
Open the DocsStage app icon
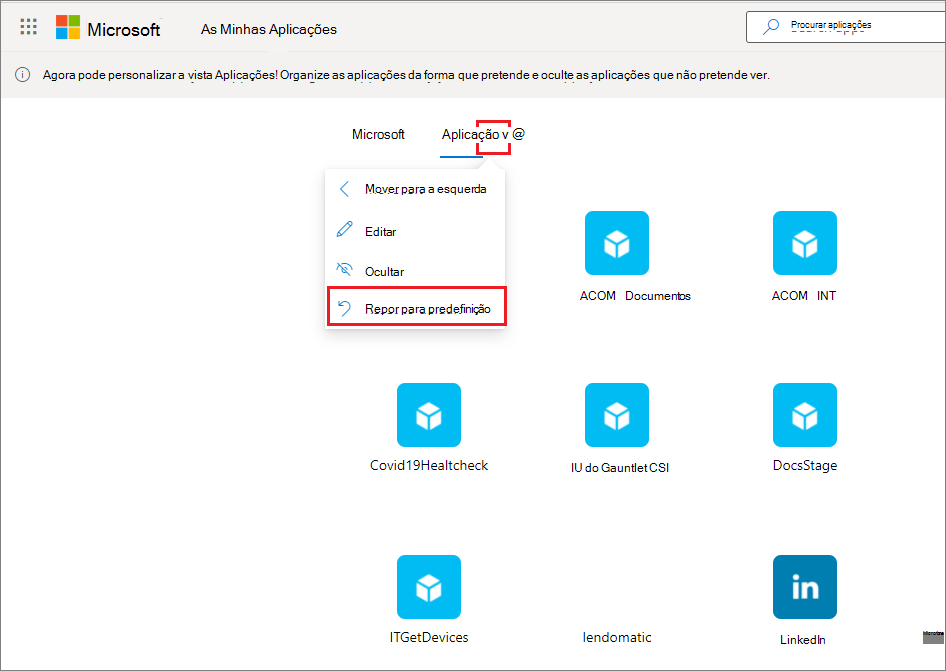(x=805, y=415)
